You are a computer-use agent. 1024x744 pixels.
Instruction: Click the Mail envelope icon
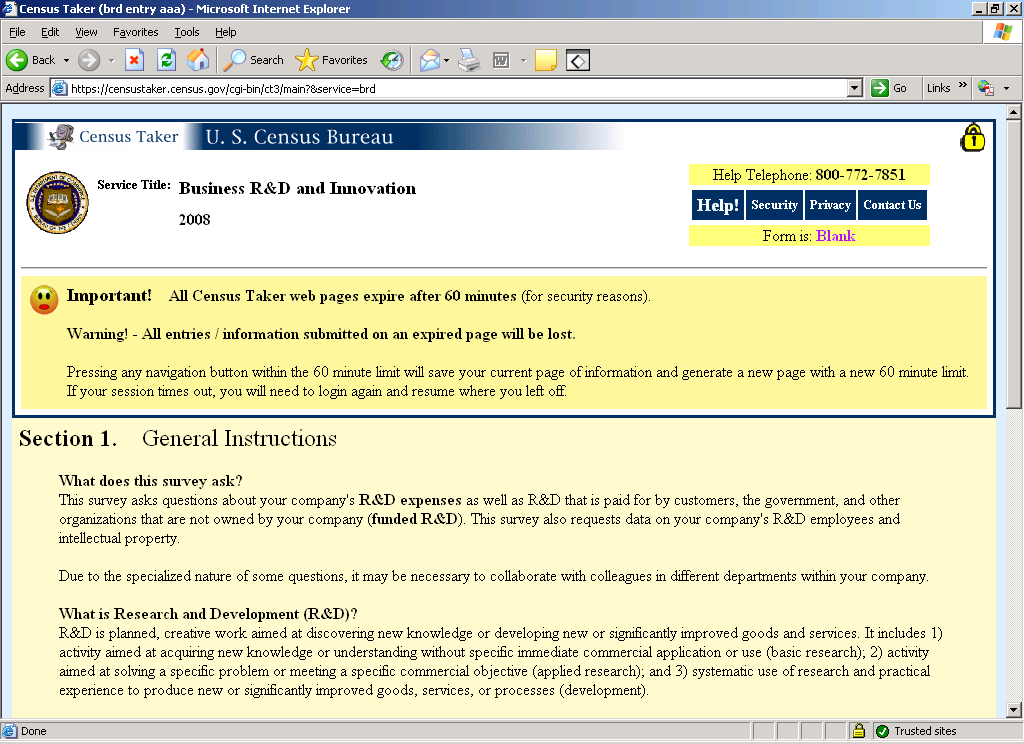click(x=430, y=60)
